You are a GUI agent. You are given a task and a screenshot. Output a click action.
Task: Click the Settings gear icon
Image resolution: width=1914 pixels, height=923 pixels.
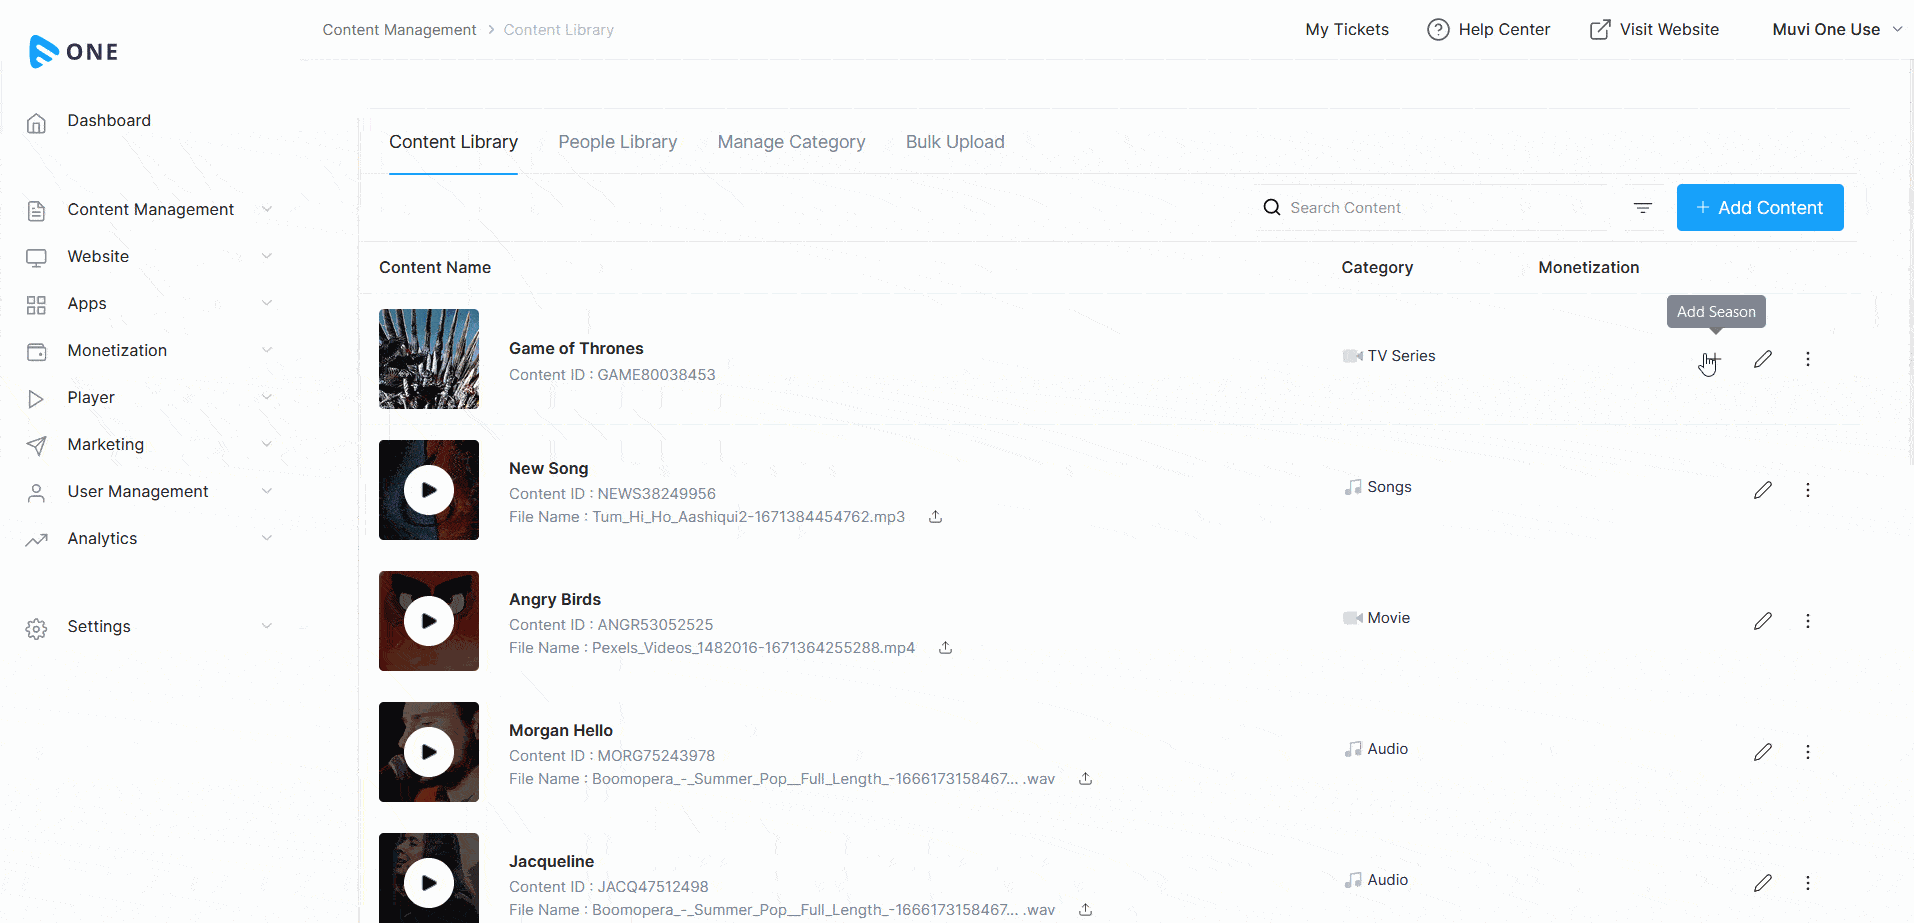pos(37,628)
